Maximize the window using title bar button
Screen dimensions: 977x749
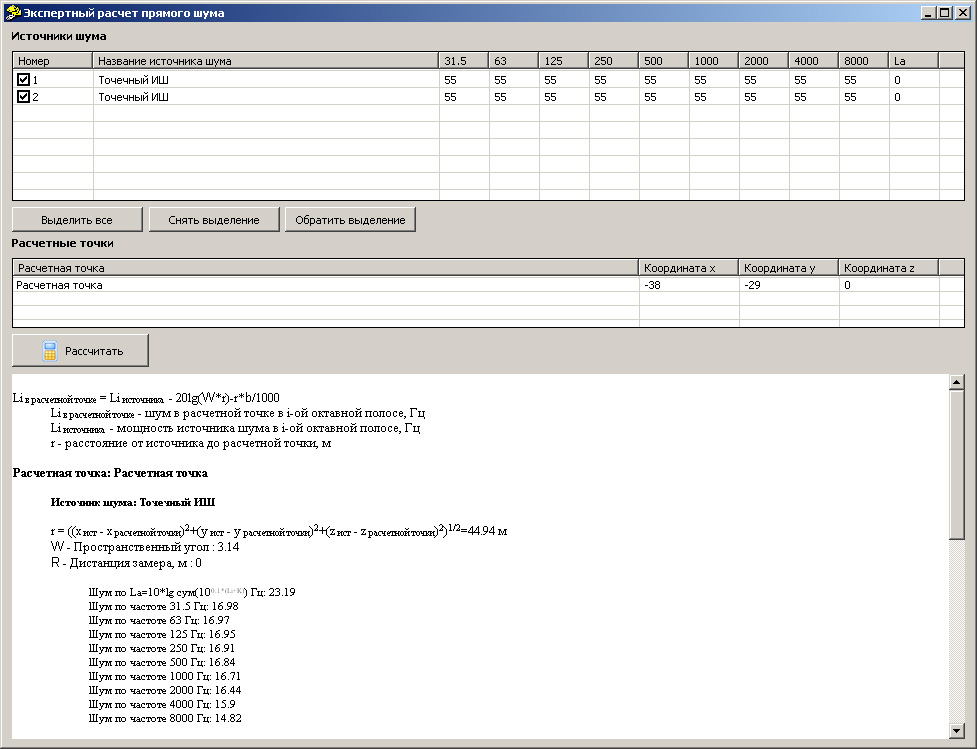[945, 13]
